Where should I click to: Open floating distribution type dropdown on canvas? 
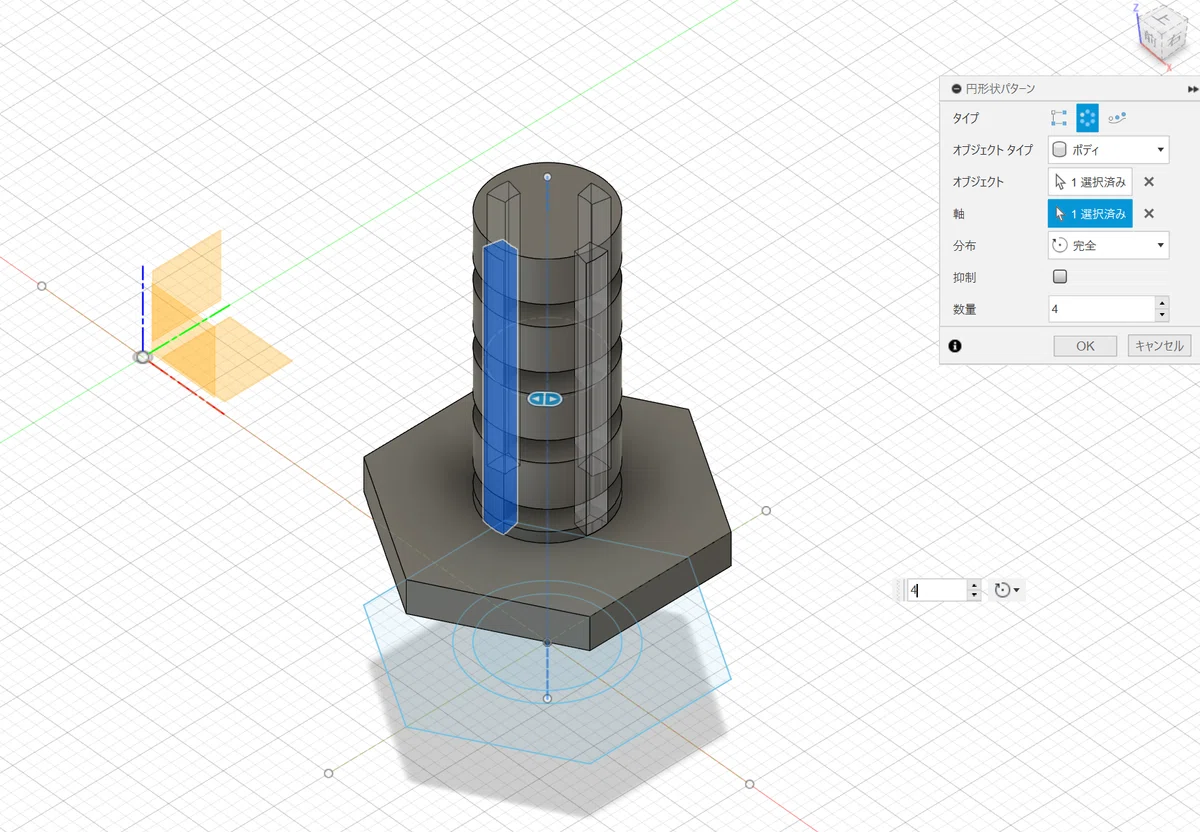pos(1007,590)
